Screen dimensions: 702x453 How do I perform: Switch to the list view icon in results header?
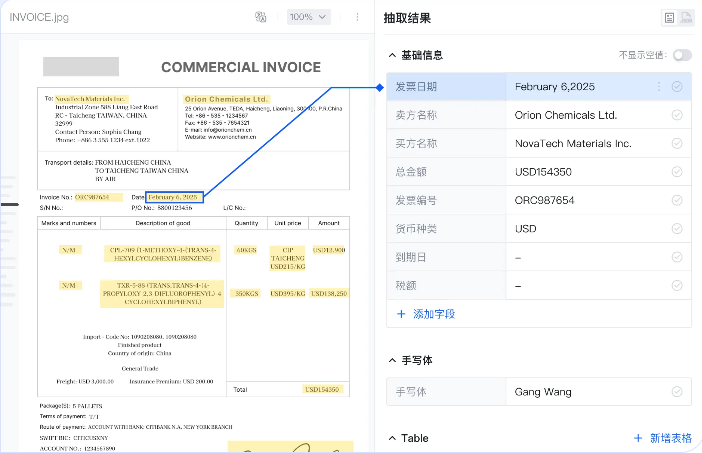pyautogui.click(x=669, y=17)
